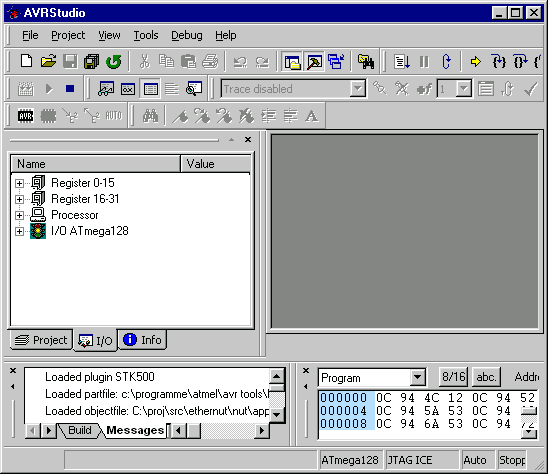Click the Find binoculars icon
Image resolution: width=548 pixels, height=474 pixels.
(x=150, y=115)
